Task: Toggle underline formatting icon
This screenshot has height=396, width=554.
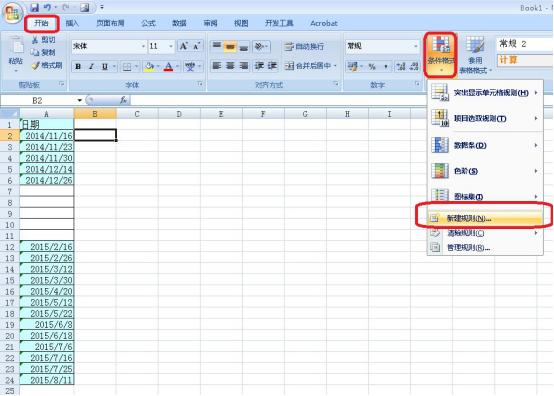Action: pyautogui.click(x=105, y=66)
